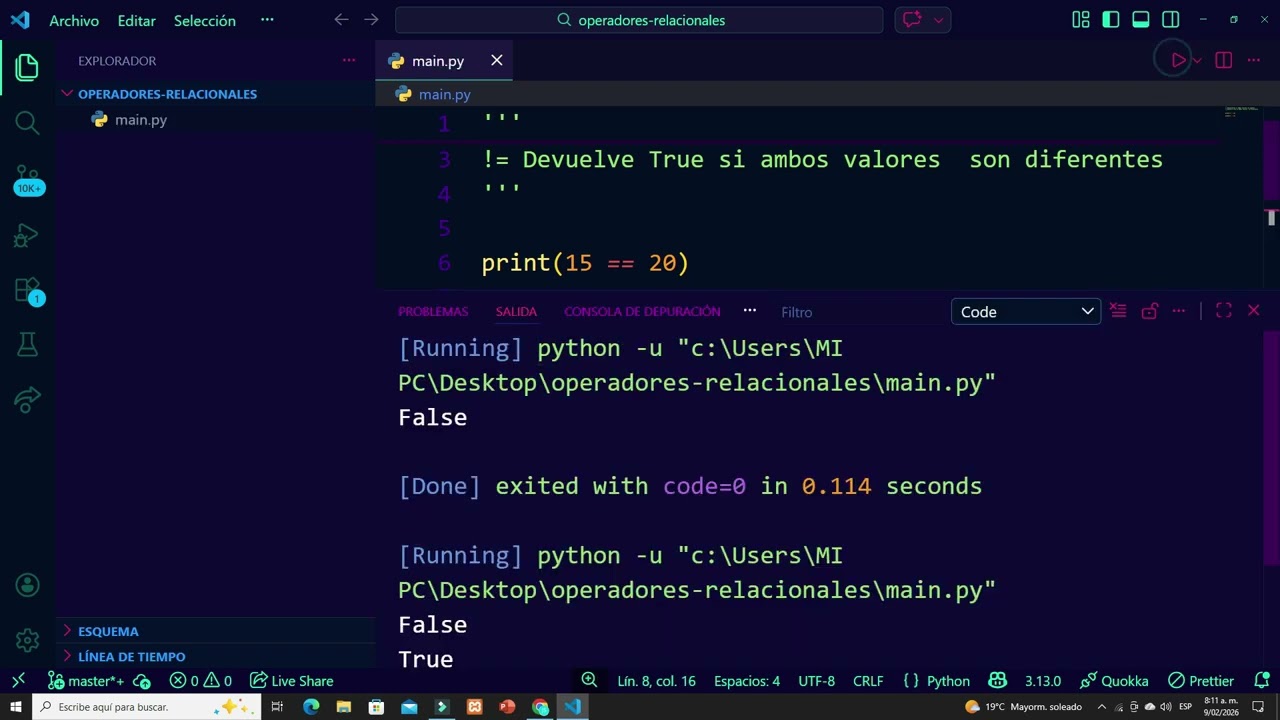
Task: Open the Live Share arrow view
Action: pyautogui.click(x=27, y=400)
